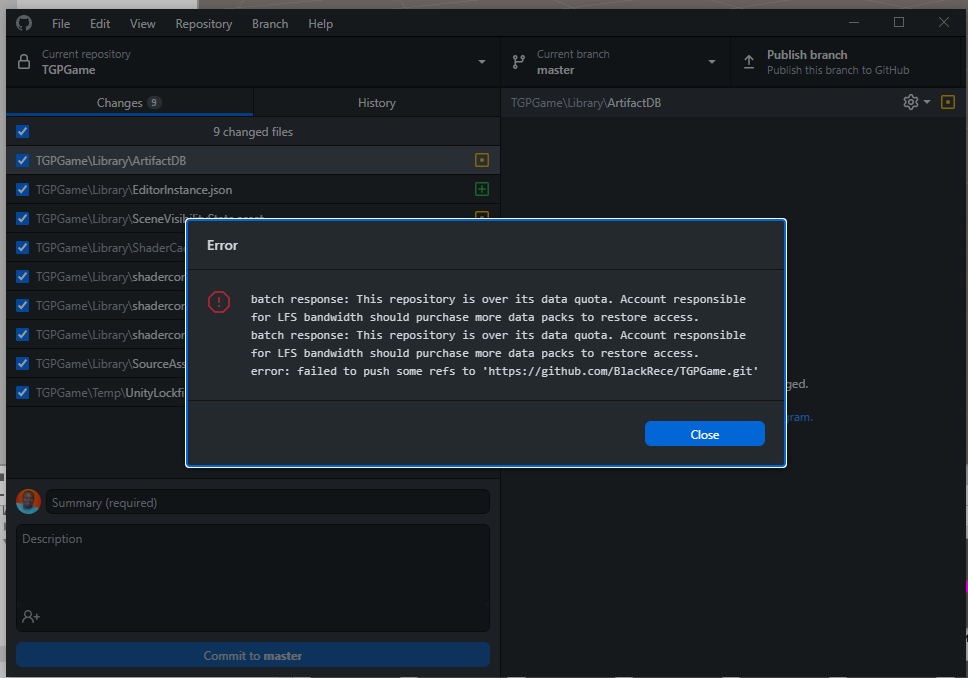Click the Summary input field
Image resolution: width=968 pixels, height=678 pixels.
pos(268,502)
